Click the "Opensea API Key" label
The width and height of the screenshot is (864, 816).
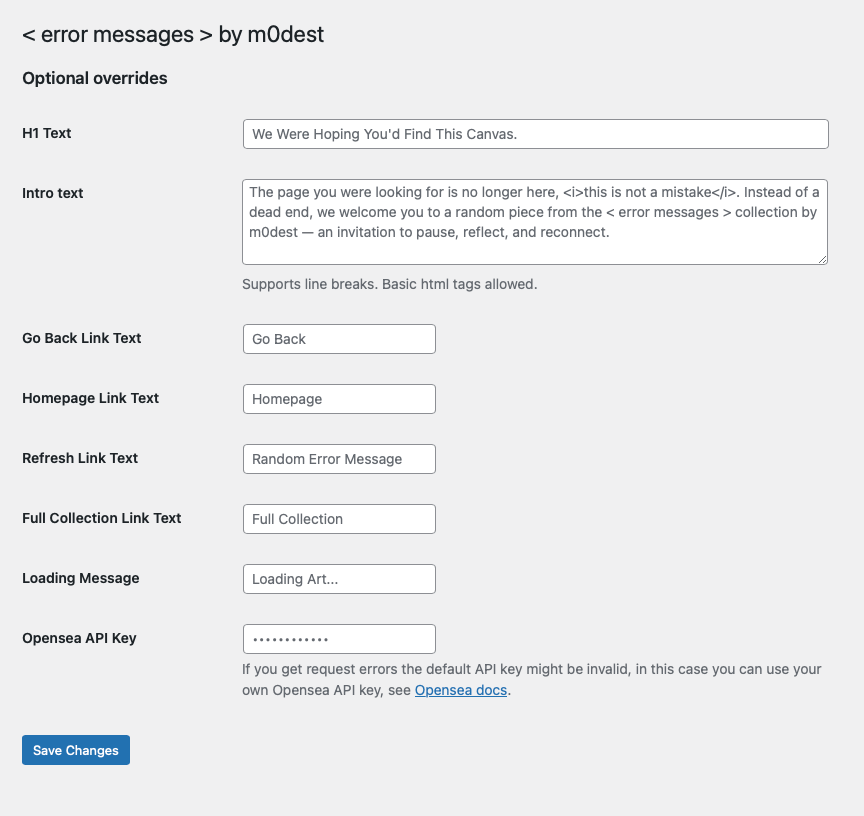point(79,638)
